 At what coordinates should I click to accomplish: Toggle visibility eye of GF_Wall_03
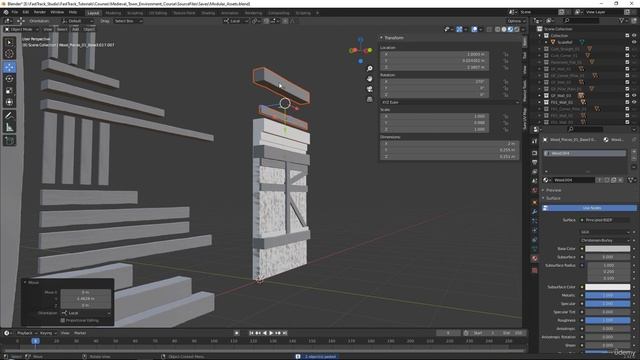634,96
